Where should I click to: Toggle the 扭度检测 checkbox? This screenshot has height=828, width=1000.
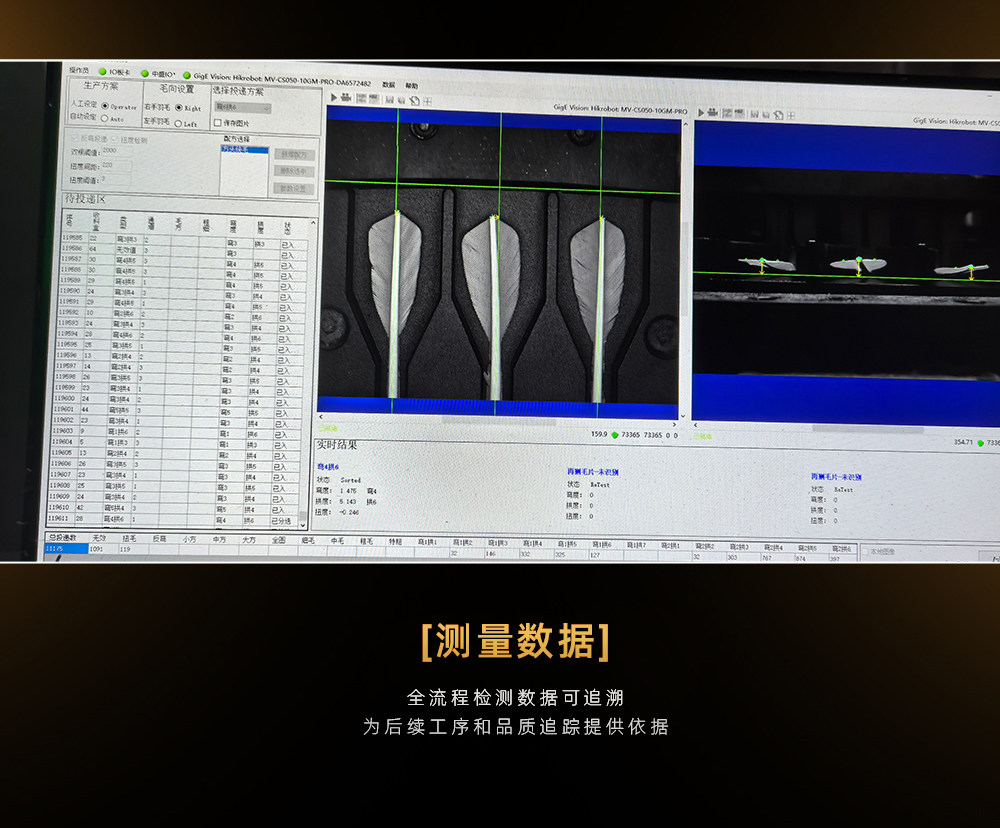(115, 140)
